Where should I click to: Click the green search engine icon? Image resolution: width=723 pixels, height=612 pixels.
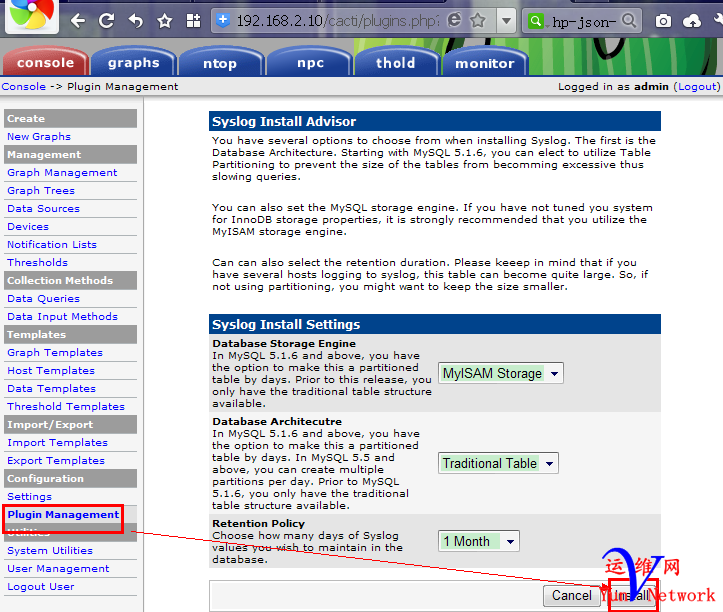tap(536, 21)
